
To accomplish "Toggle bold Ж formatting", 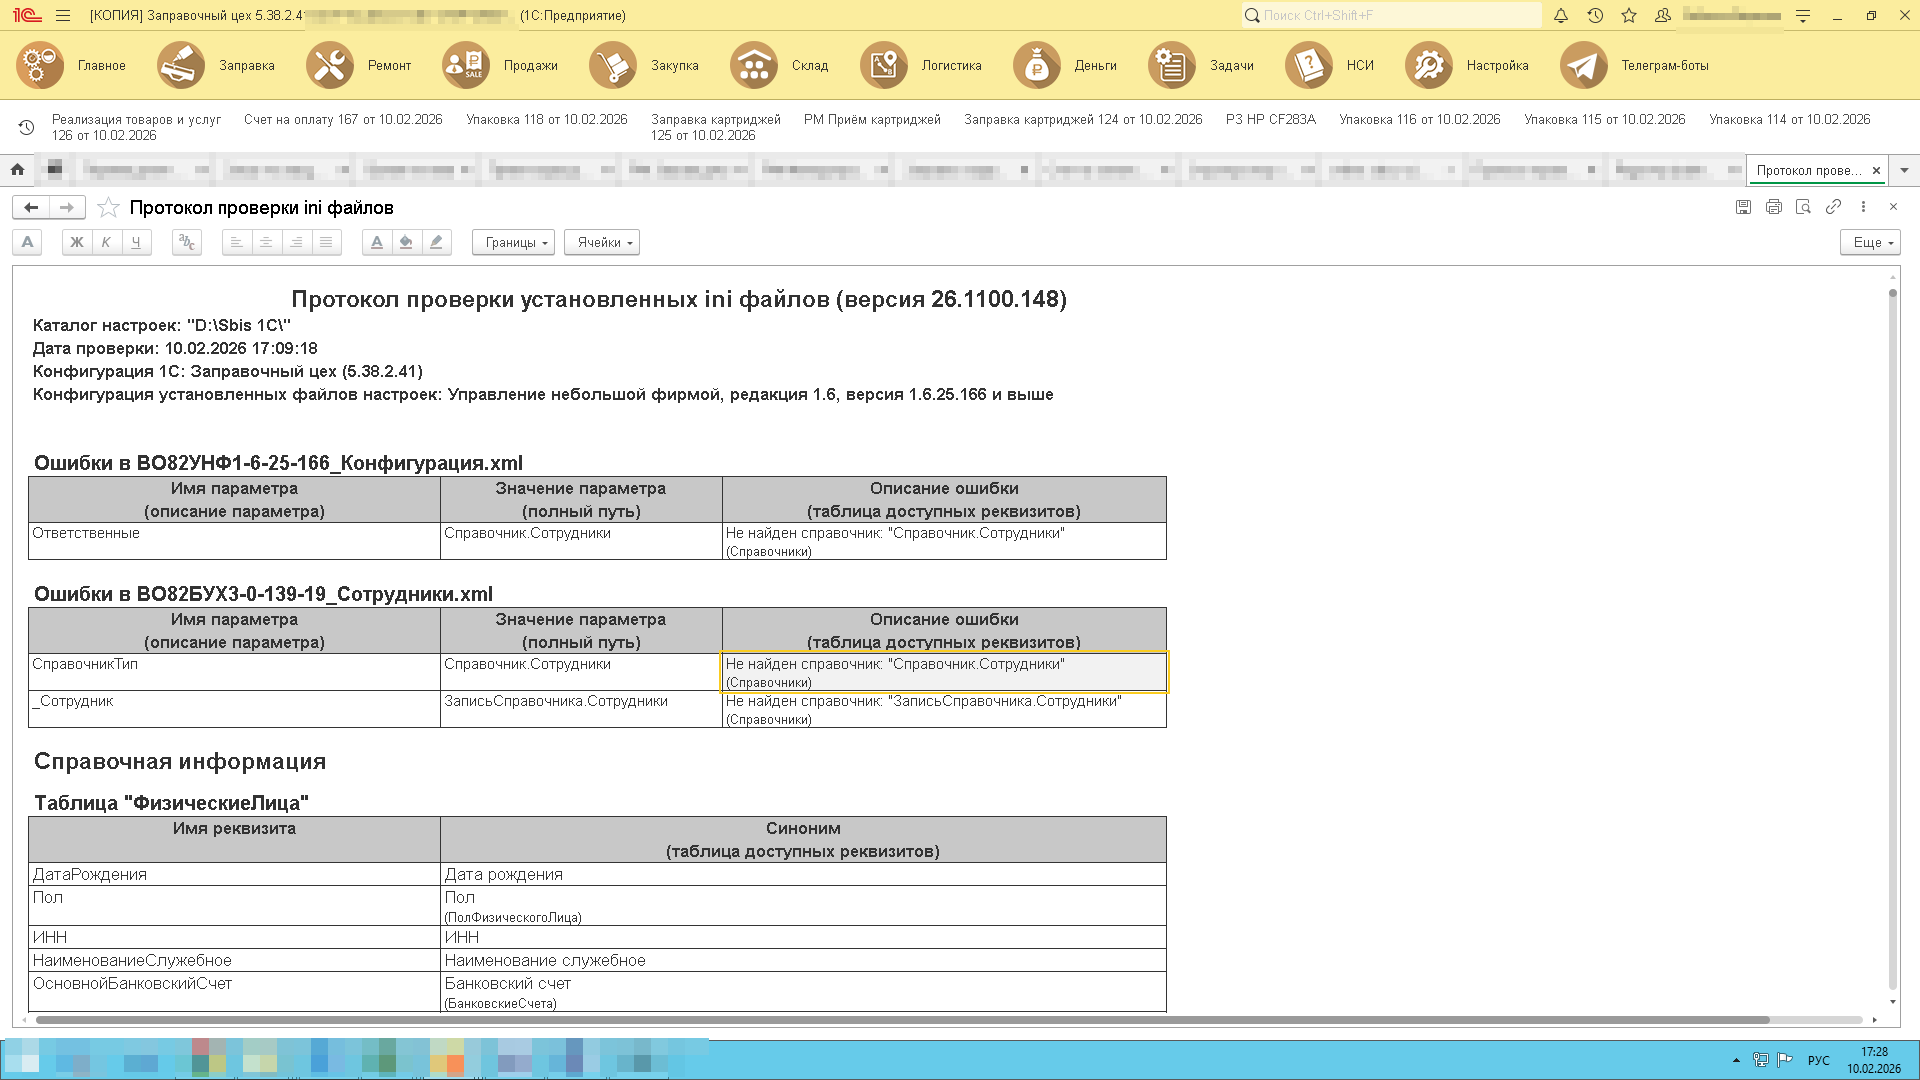I will pos(76,242).
